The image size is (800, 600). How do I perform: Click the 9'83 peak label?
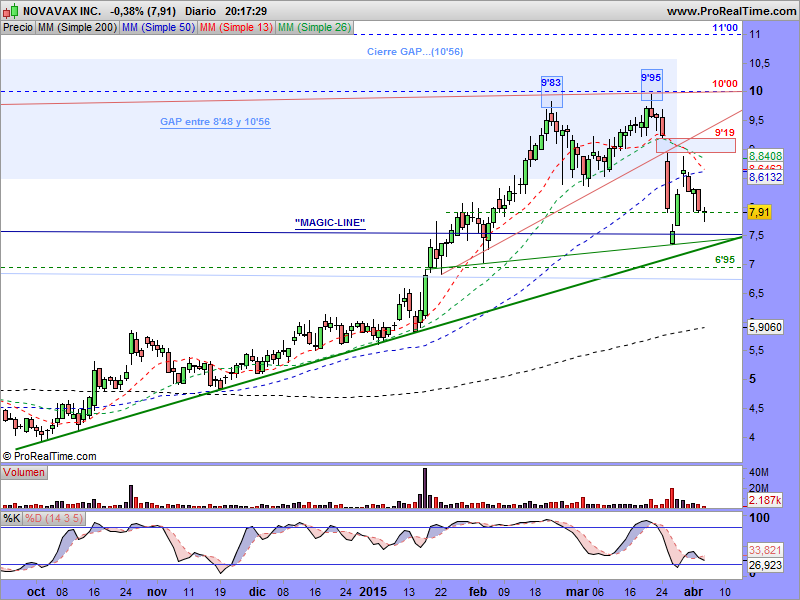point(551,83)
